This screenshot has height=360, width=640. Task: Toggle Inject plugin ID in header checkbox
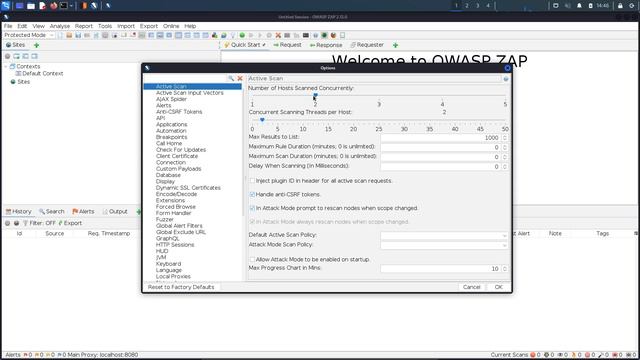(252, 180)
